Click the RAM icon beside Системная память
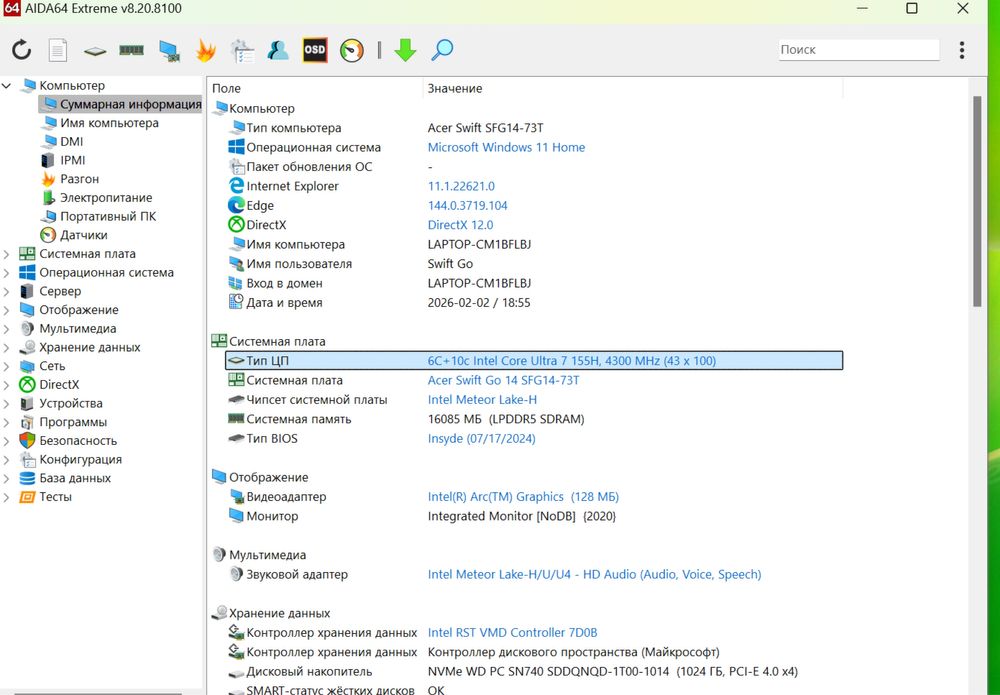The image size is (1000, 695). coord(236,419)
